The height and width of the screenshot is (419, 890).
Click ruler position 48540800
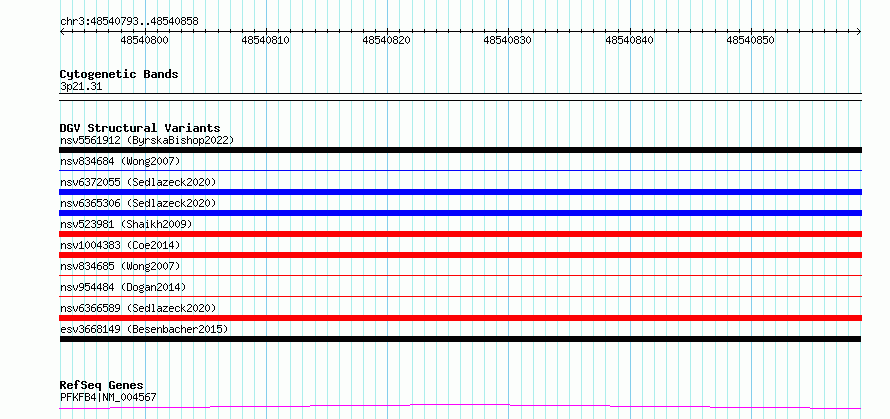coord(145,40)
